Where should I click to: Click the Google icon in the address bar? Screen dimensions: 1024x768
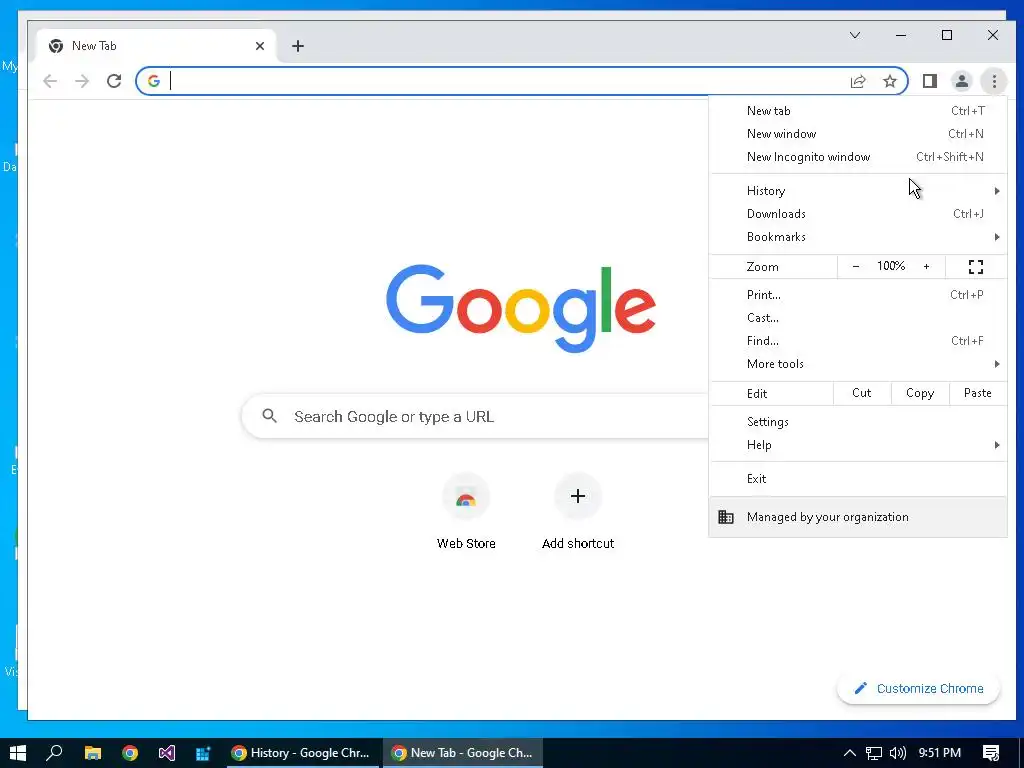coord(154,81)
